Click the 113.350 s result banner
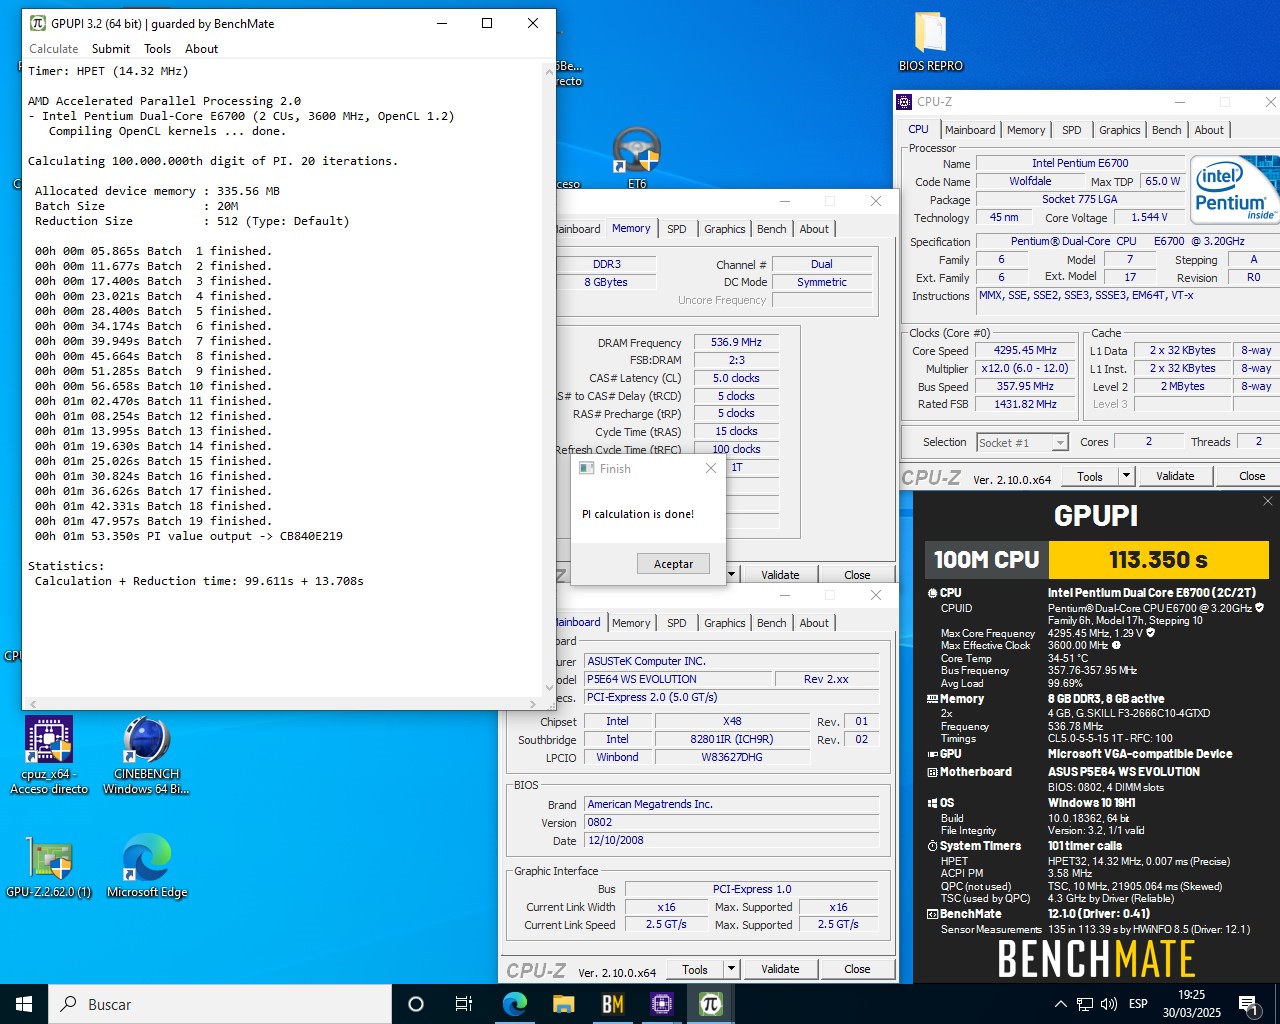The width and height of the screenshot is (1280, 1024). (x=1158, y=560)
